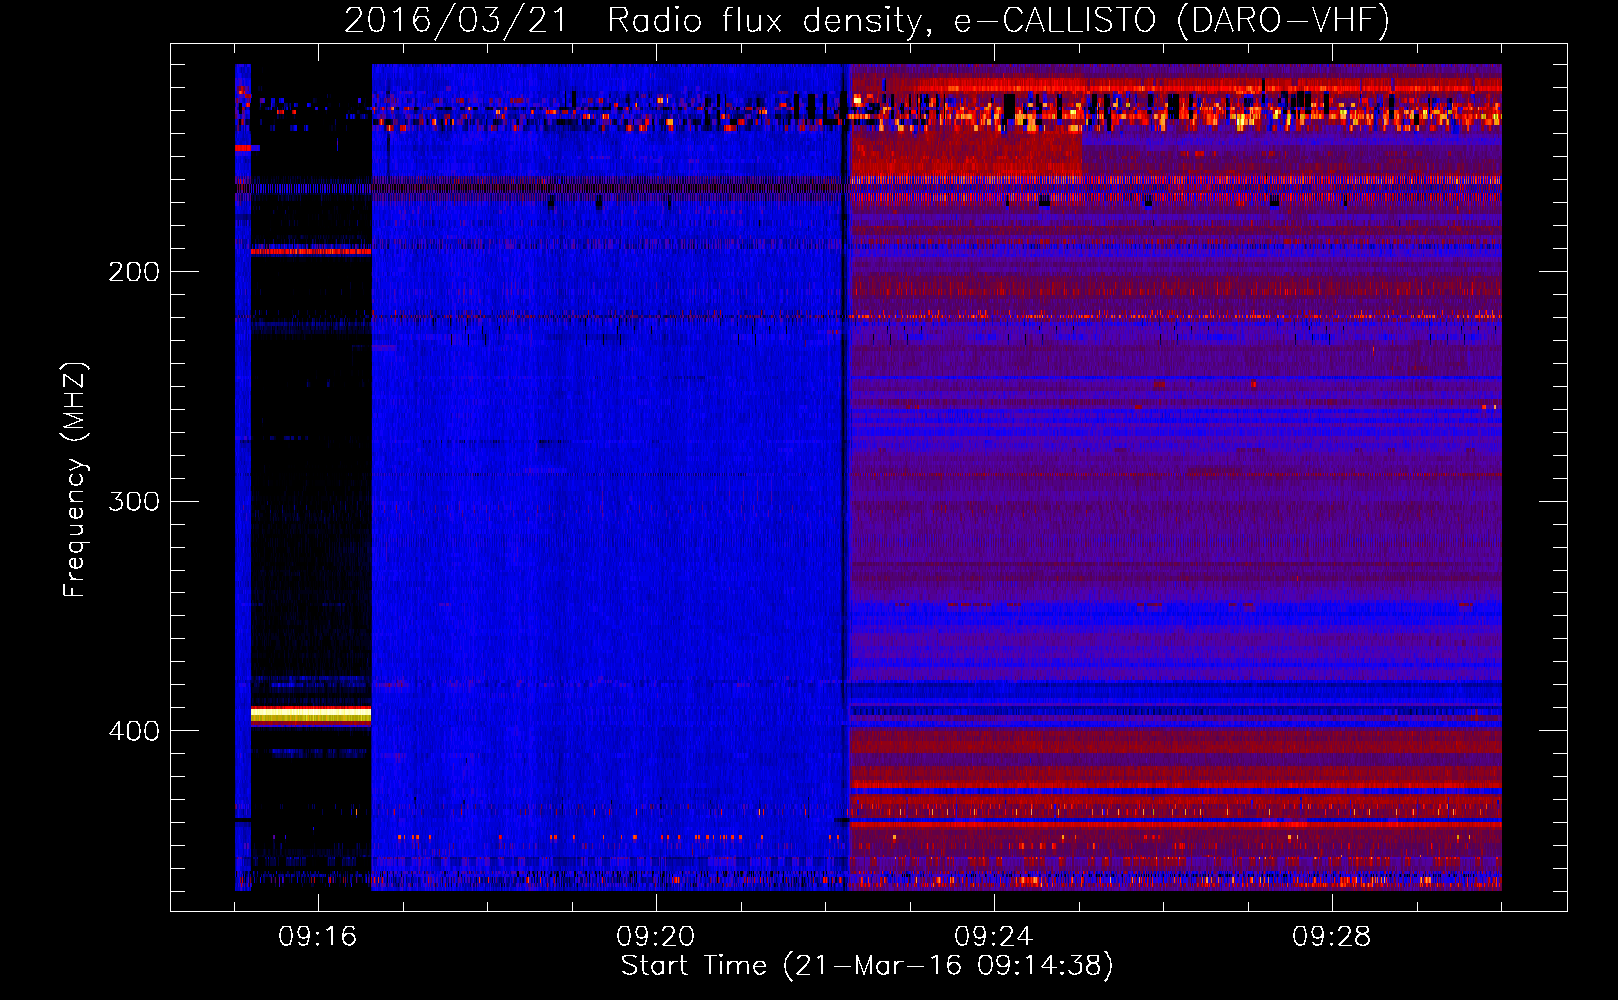Click the 300 frequency tick label

click(x=134, y=501)
